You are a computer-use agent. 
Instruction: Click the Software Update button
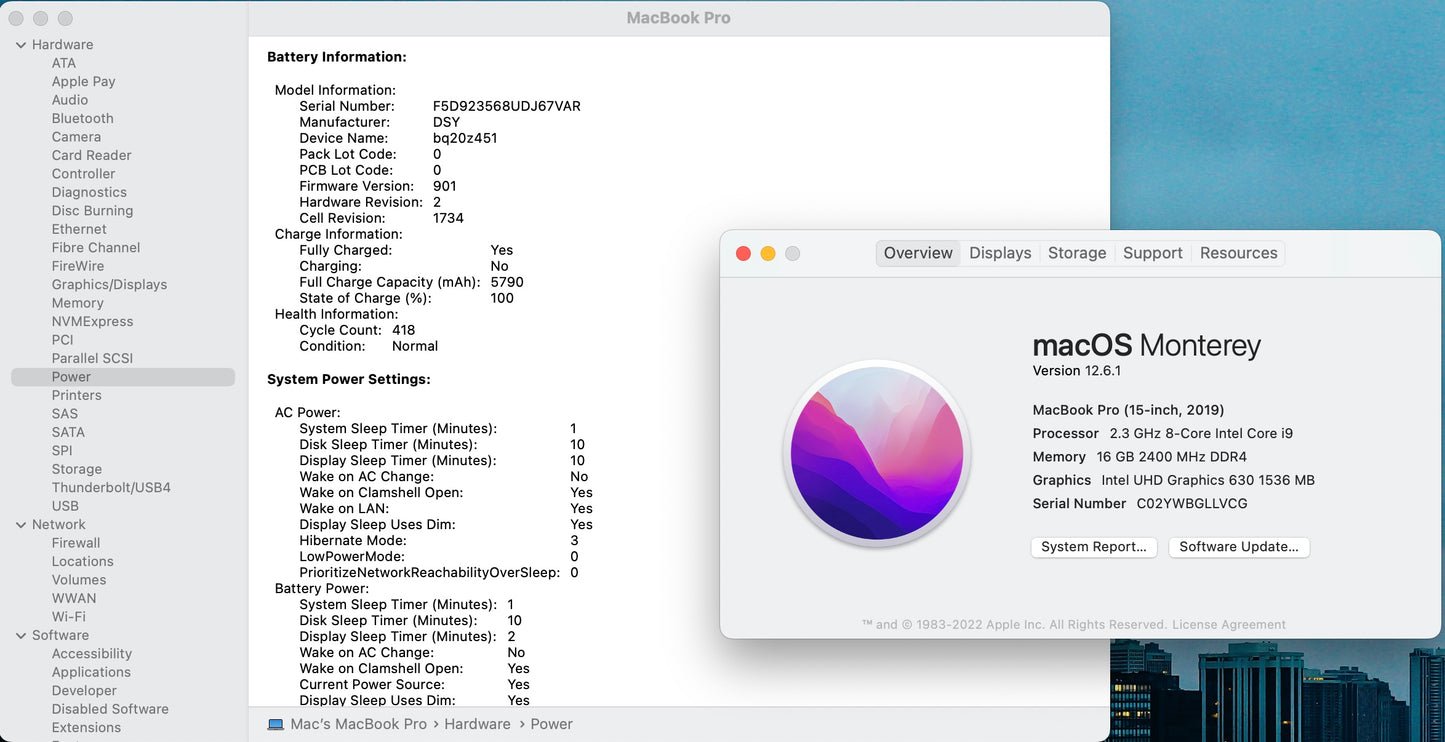click(x=1239, y=547)
